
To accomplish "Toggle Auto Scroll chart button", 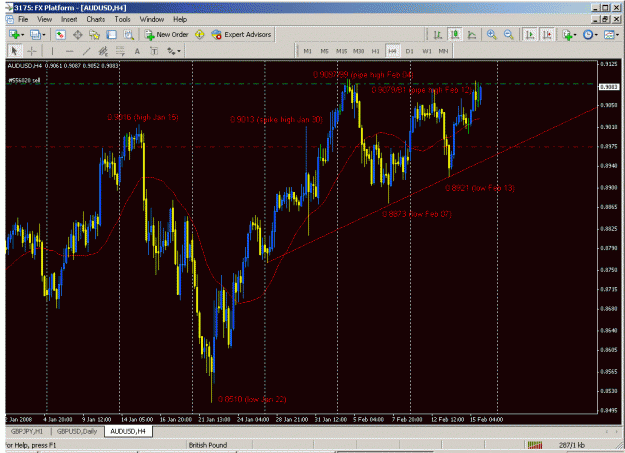I will coord(530,35).
